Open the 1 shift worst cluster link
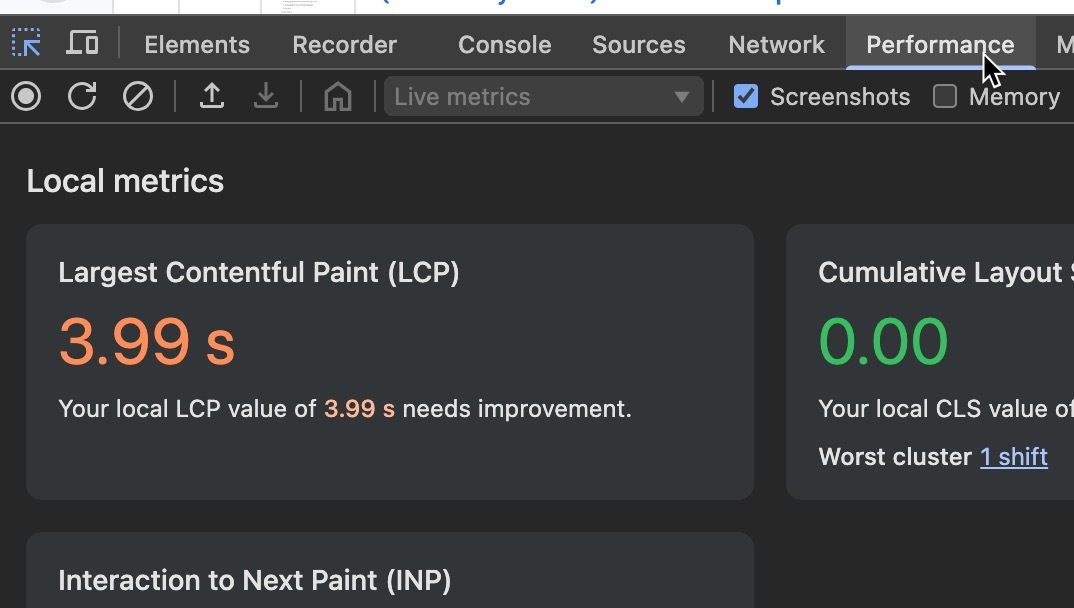This screenshot has height=608, width=1074. tap(1014, 457)
